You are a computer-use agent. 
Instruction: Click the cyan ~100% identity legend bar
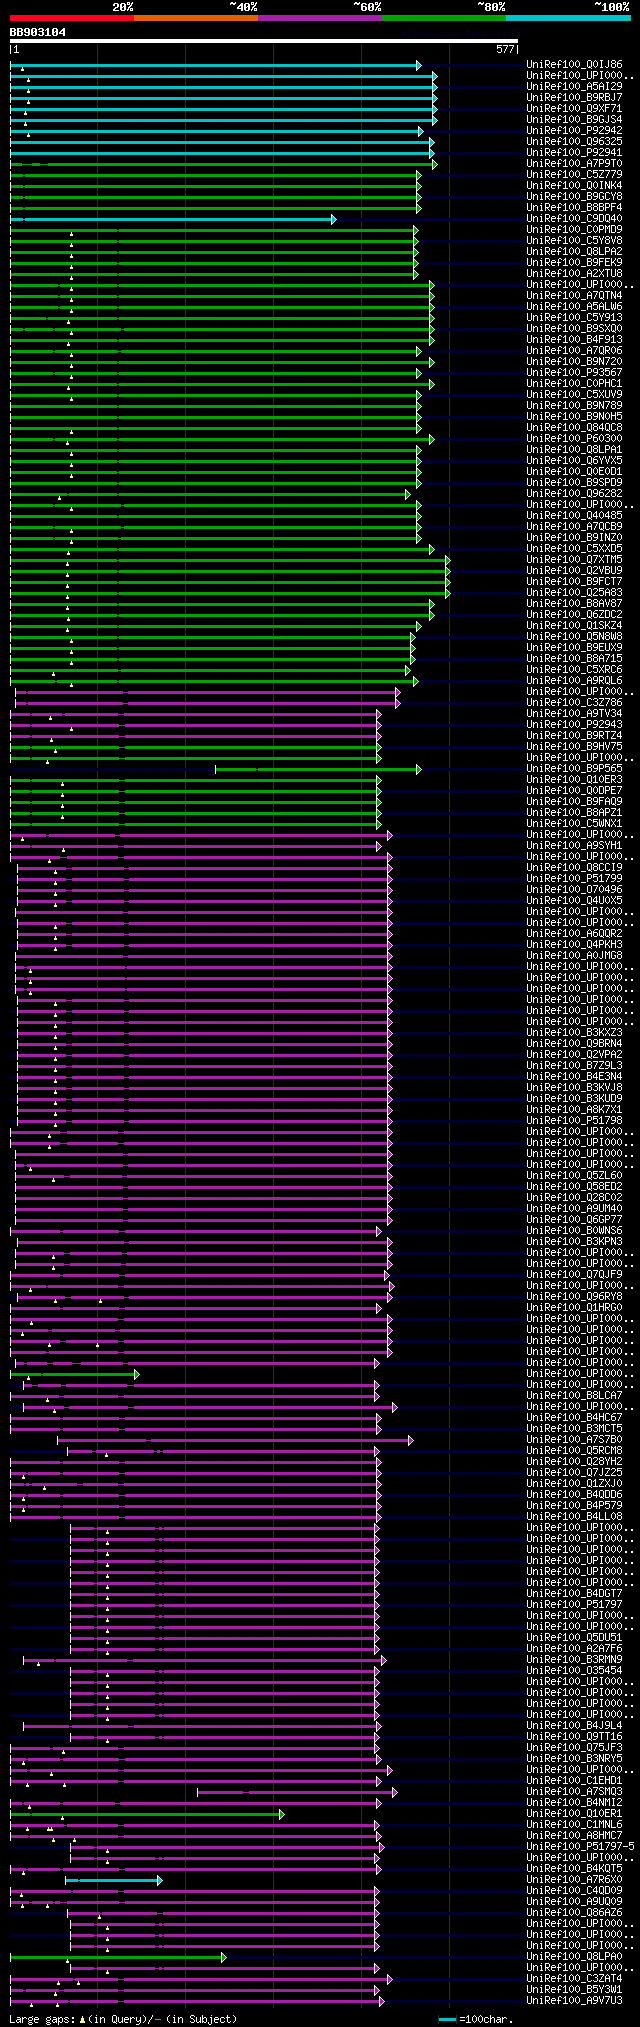click(568, 18)
